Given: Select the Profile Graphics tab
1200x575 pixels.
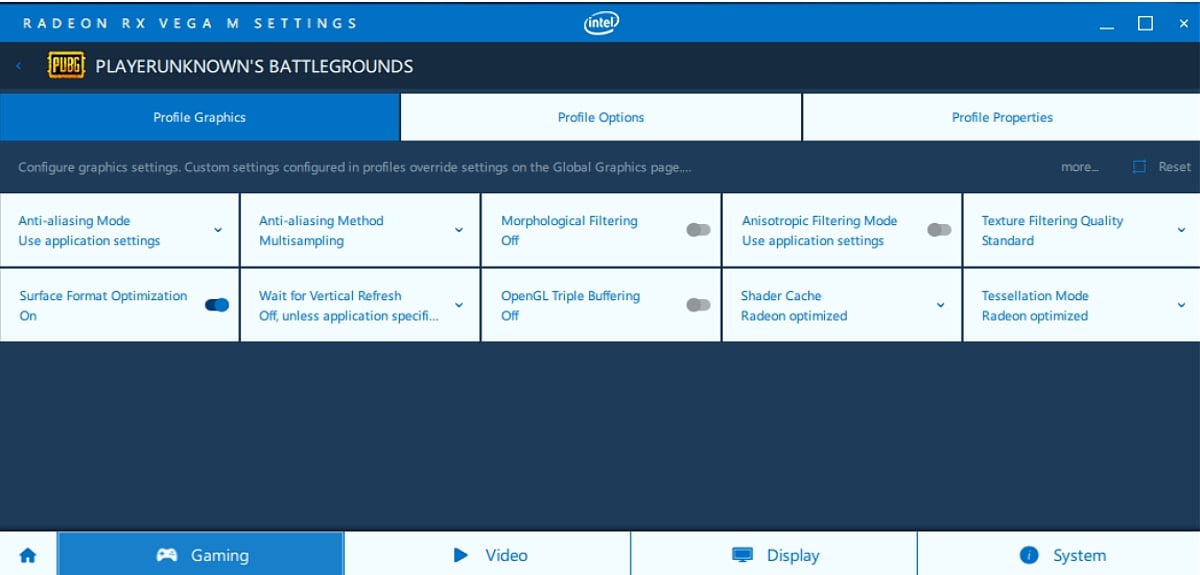Looking at the screenshot, I should pyautogui.click(x=199, y=117).
